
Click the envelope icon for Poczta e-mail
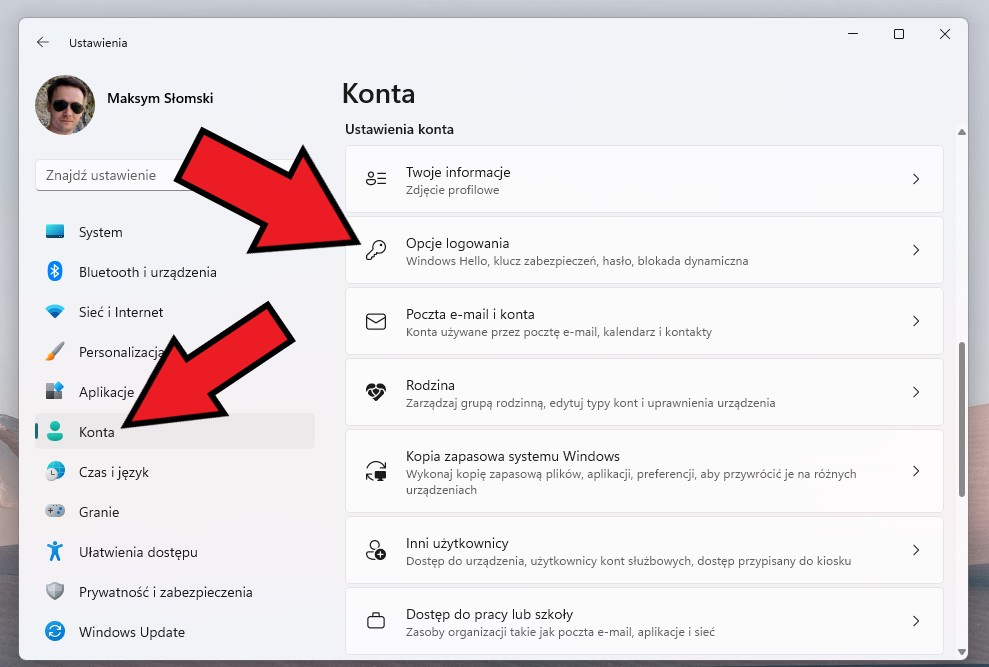point(375,321)
